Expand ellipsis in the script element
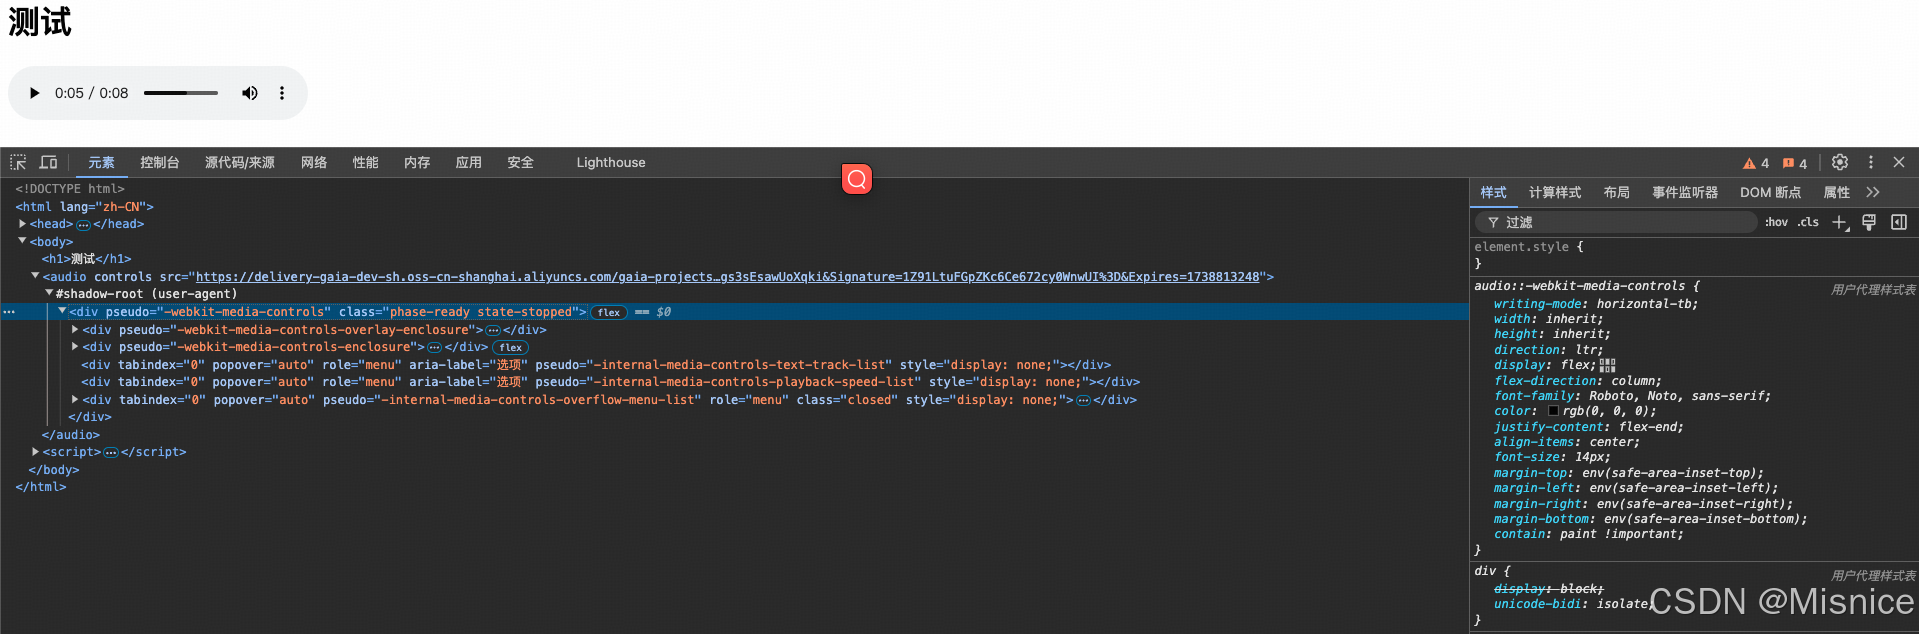1919x634 pixels. pos(111,453)
